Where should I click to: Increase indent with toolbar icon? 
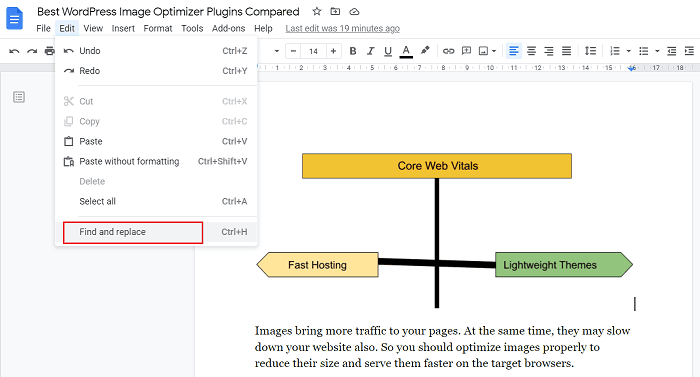689,51
